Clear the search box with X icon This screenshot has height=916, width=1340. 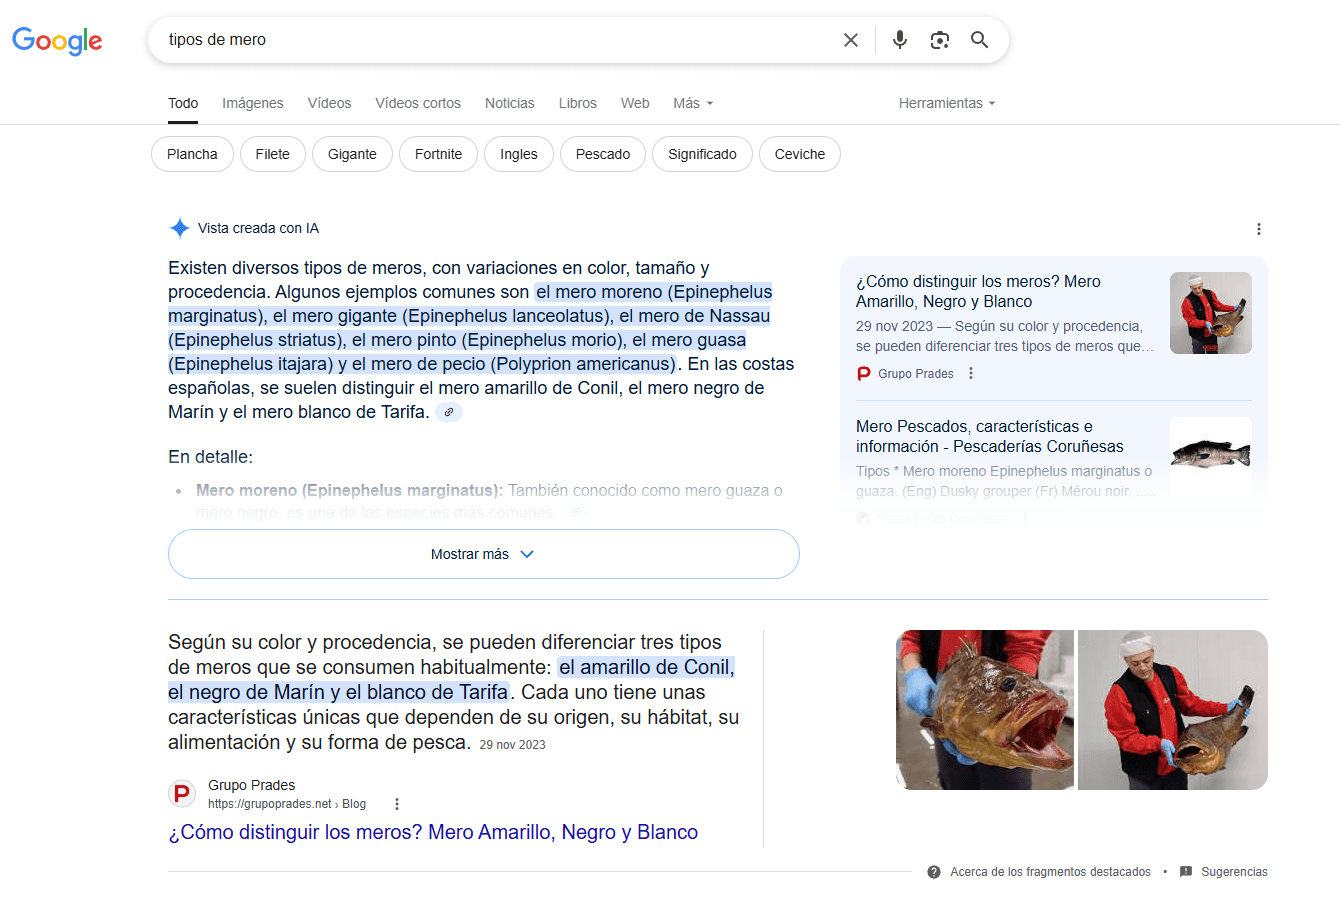tap(851, 40)
